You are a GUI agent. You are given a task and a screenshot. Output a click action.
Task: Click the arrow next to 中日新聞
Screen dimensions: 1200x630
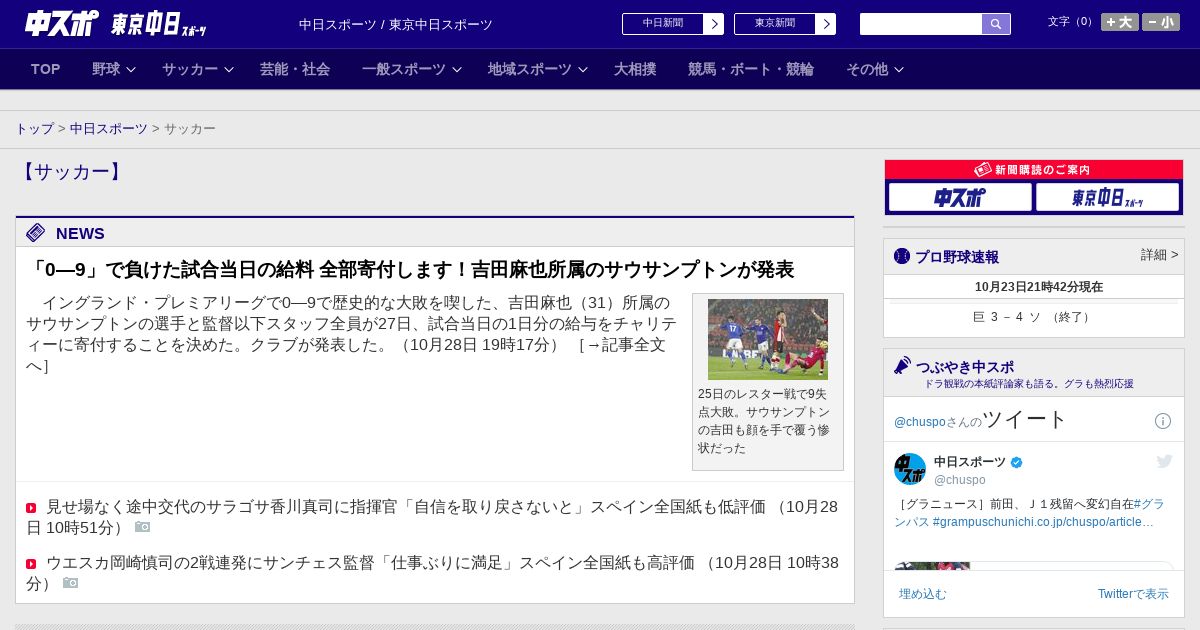pyautogui.click(x=714, y=24)
